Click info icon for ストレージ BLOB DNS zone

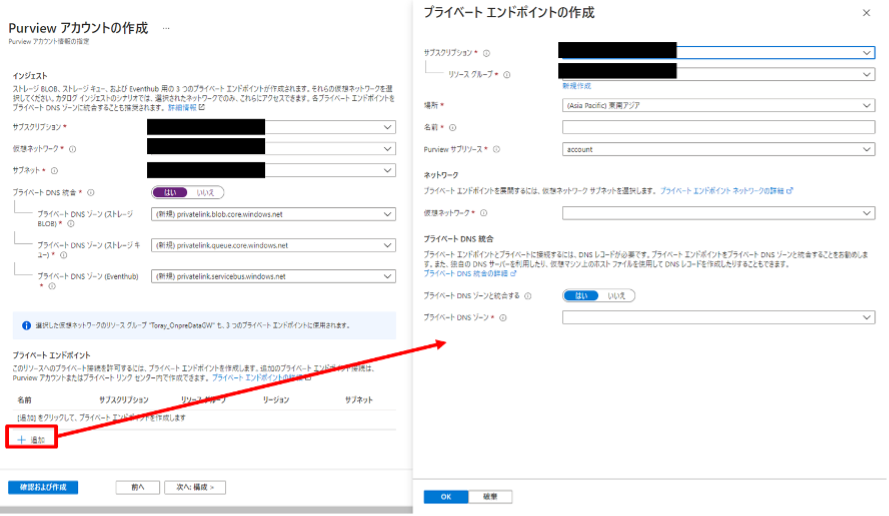(x=71, y=224)
